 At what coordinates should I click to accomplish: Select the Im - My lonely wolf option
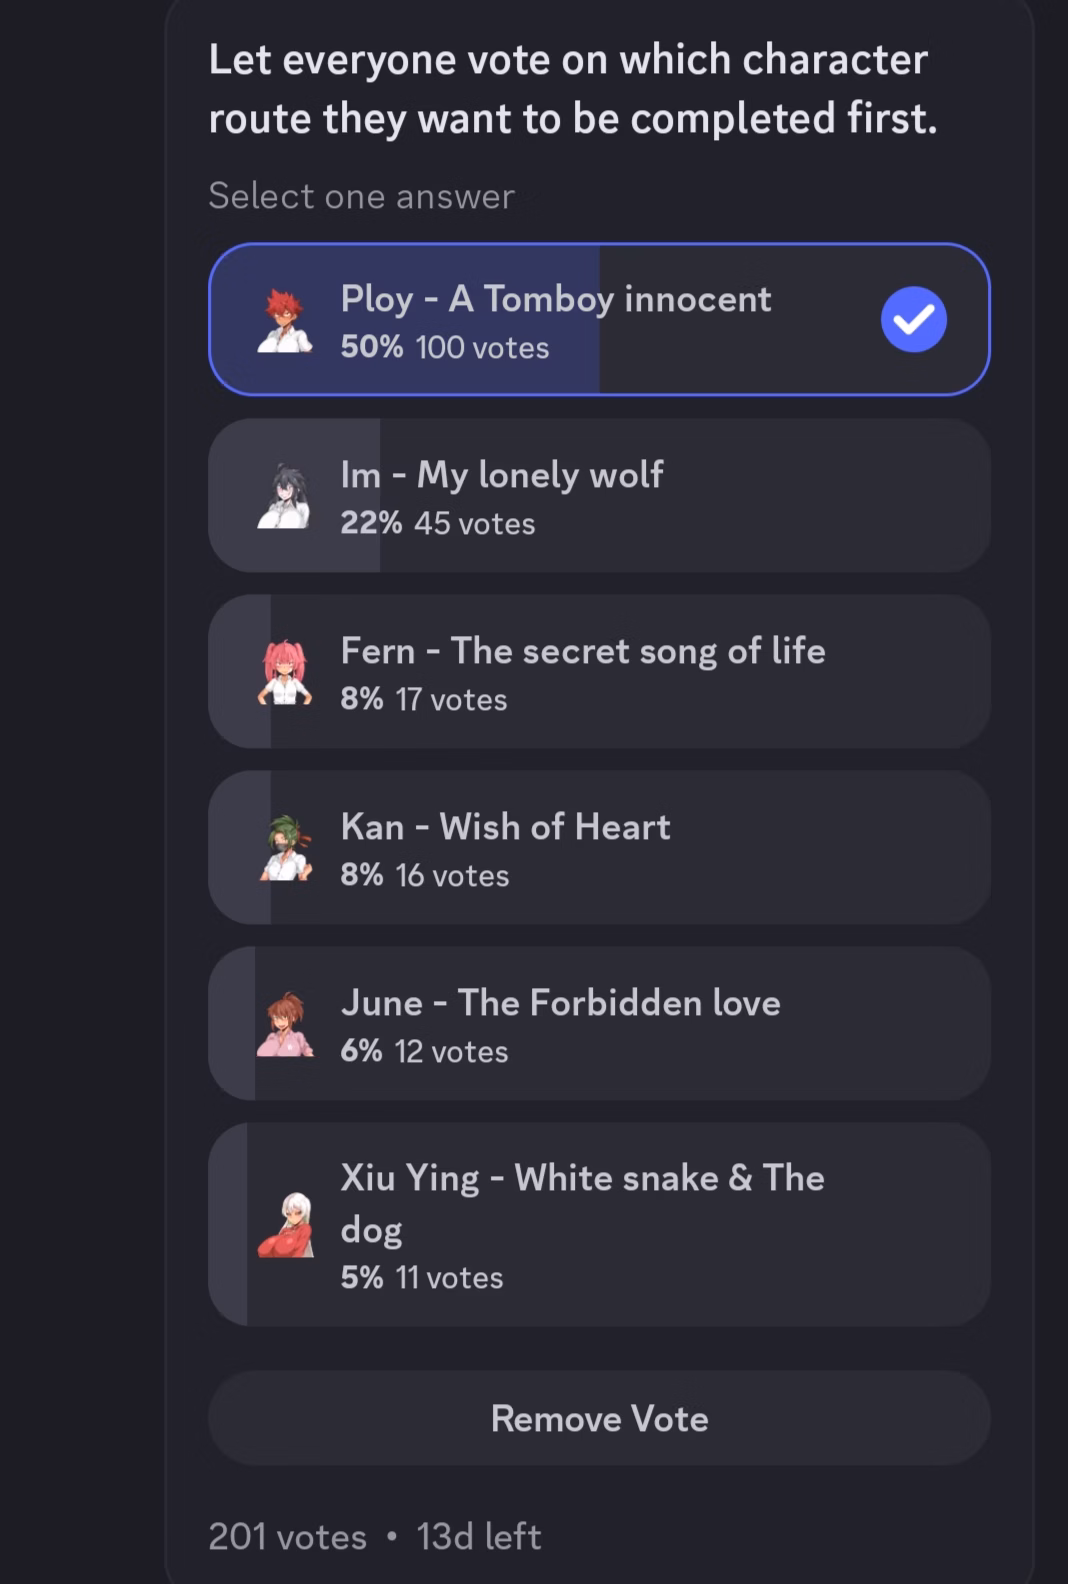click(599, 496)
